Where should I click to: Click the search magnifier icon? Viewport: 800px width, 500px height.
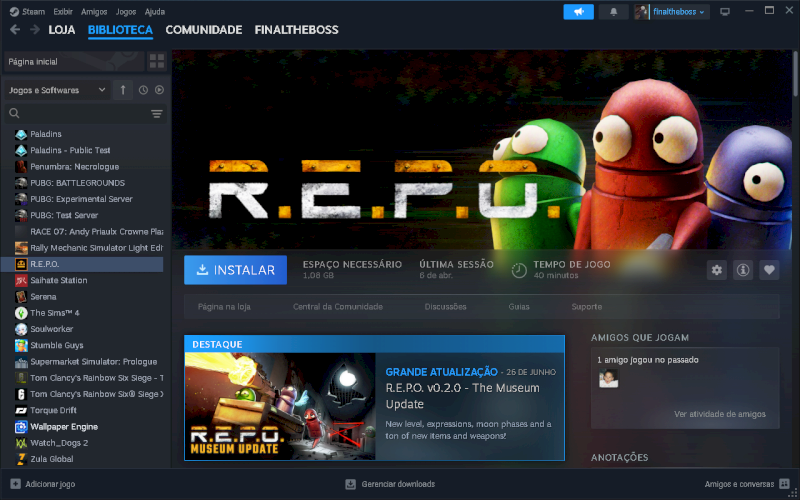click(14, 113)
